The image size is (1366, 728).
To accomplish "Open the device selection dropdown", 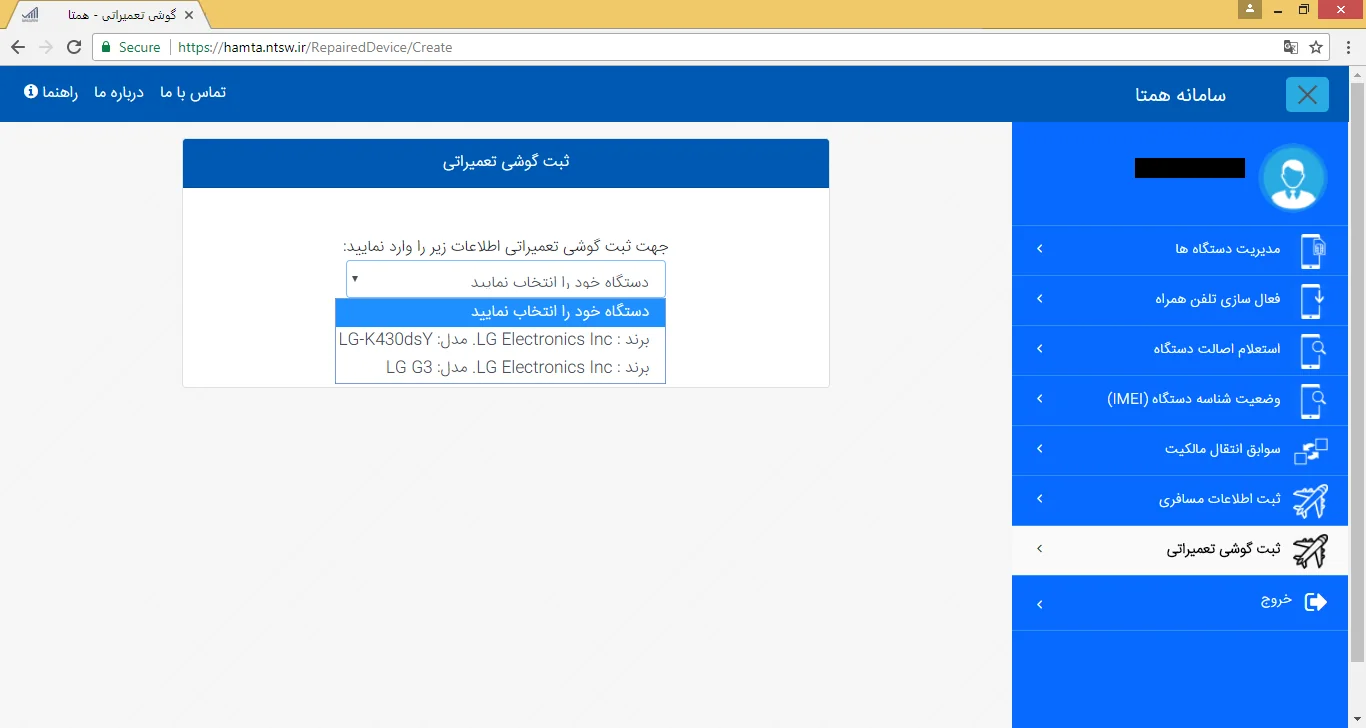I will [x=508, y=281].
